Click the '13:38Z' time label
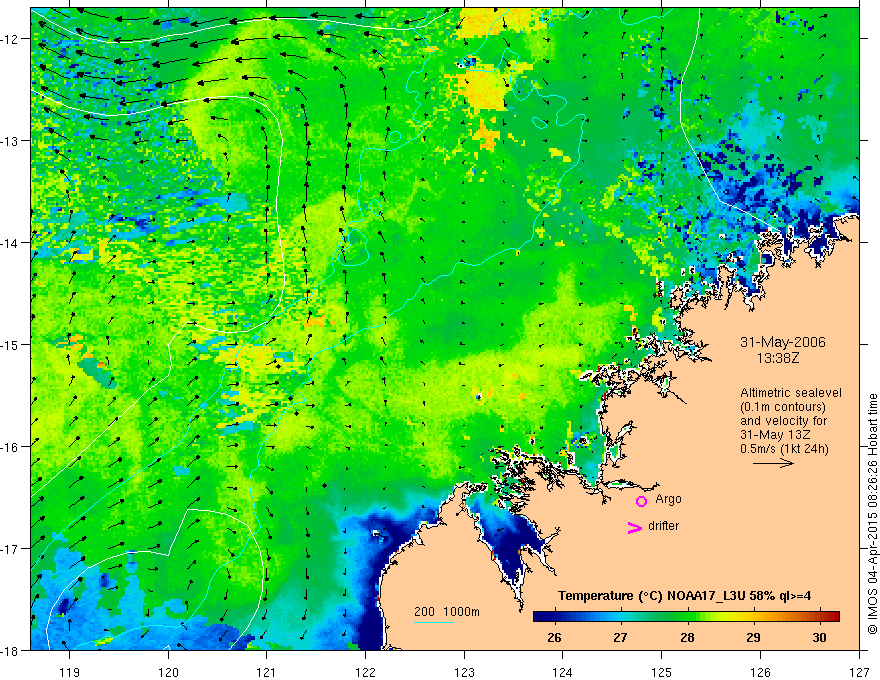This screenshot has height=680, width=880. coord(778,358)
